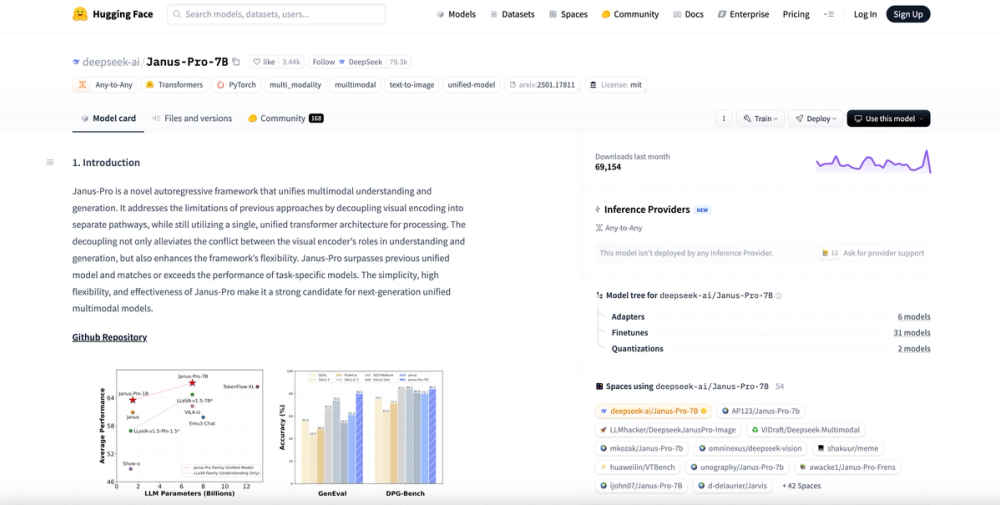Focus the search models, datasets, users field

coord(276,14)
